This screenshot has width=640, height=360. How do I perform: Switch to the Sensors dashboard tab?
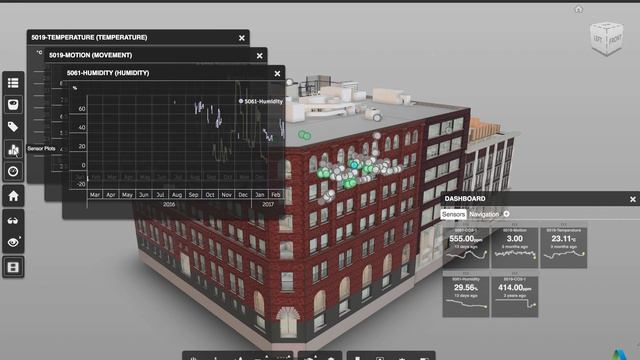pos(453,214)
